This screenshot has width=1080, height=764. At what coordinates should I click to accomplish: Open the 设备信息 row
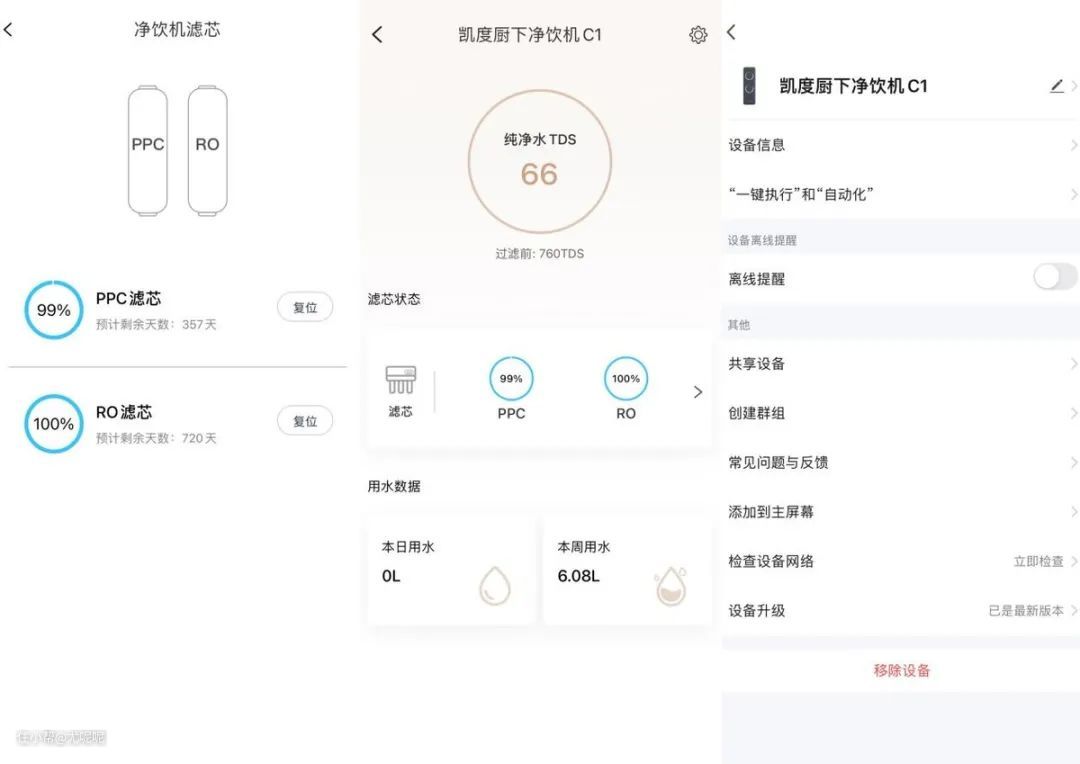pyautogui.click(x=901, y=145)
